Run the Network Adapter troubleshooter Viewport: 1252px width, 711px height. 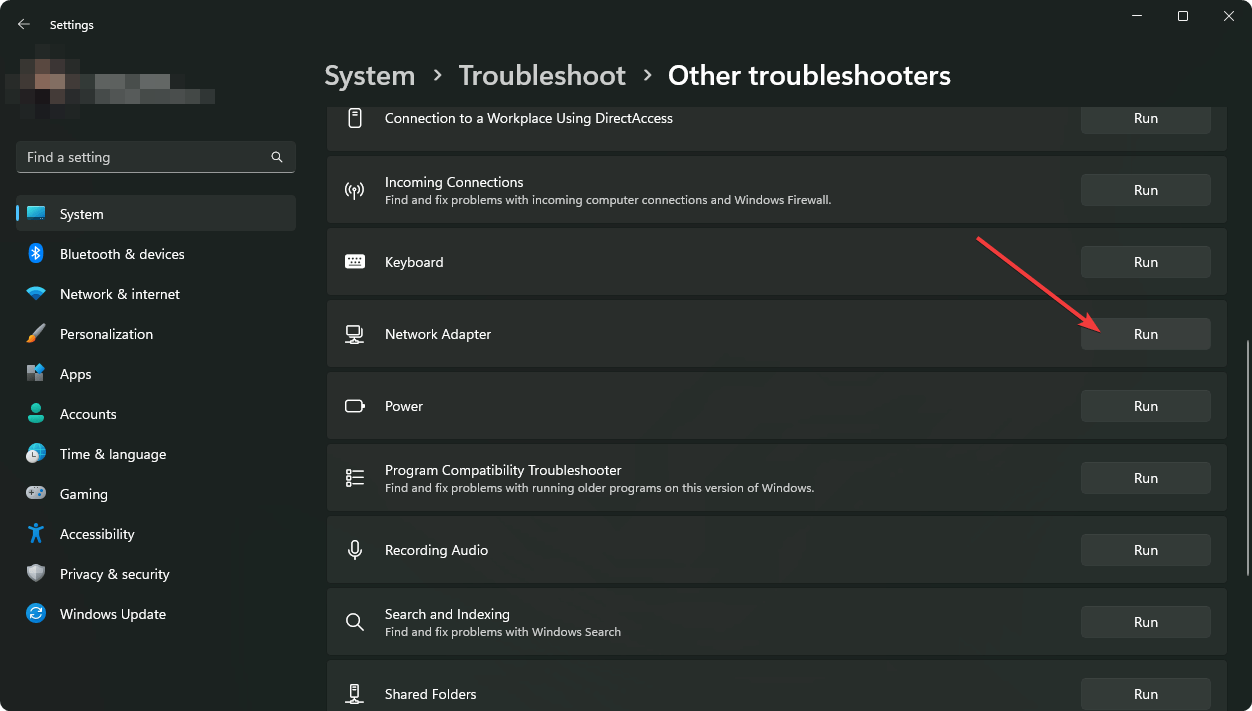[1145, 334]
